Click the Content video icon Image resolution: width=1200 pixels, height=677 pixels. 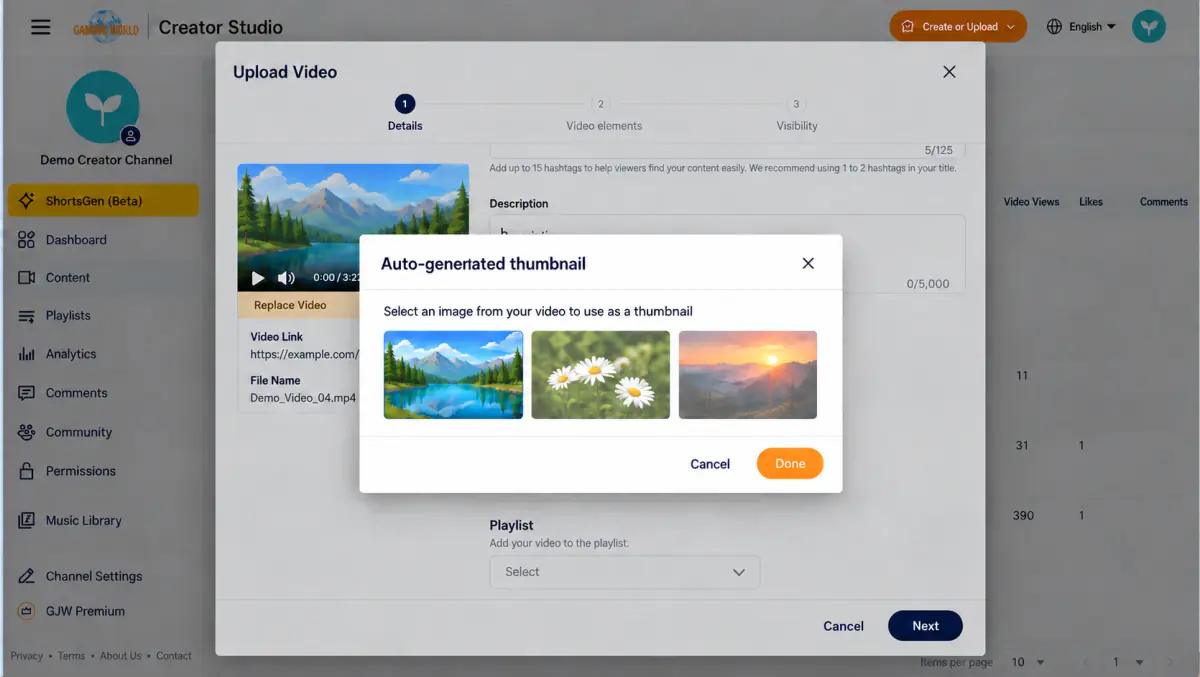click(x=27, y=278)
